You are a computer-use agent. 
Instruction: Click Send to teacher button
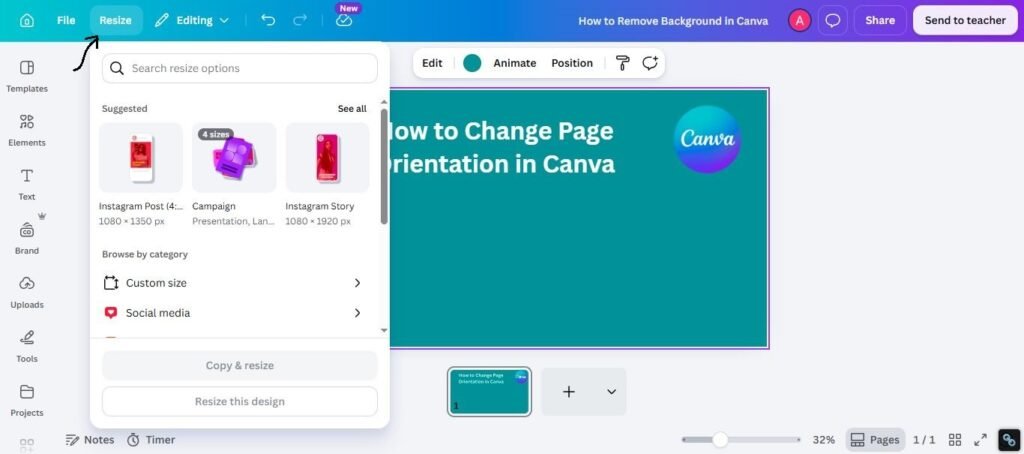pos(965,20)
